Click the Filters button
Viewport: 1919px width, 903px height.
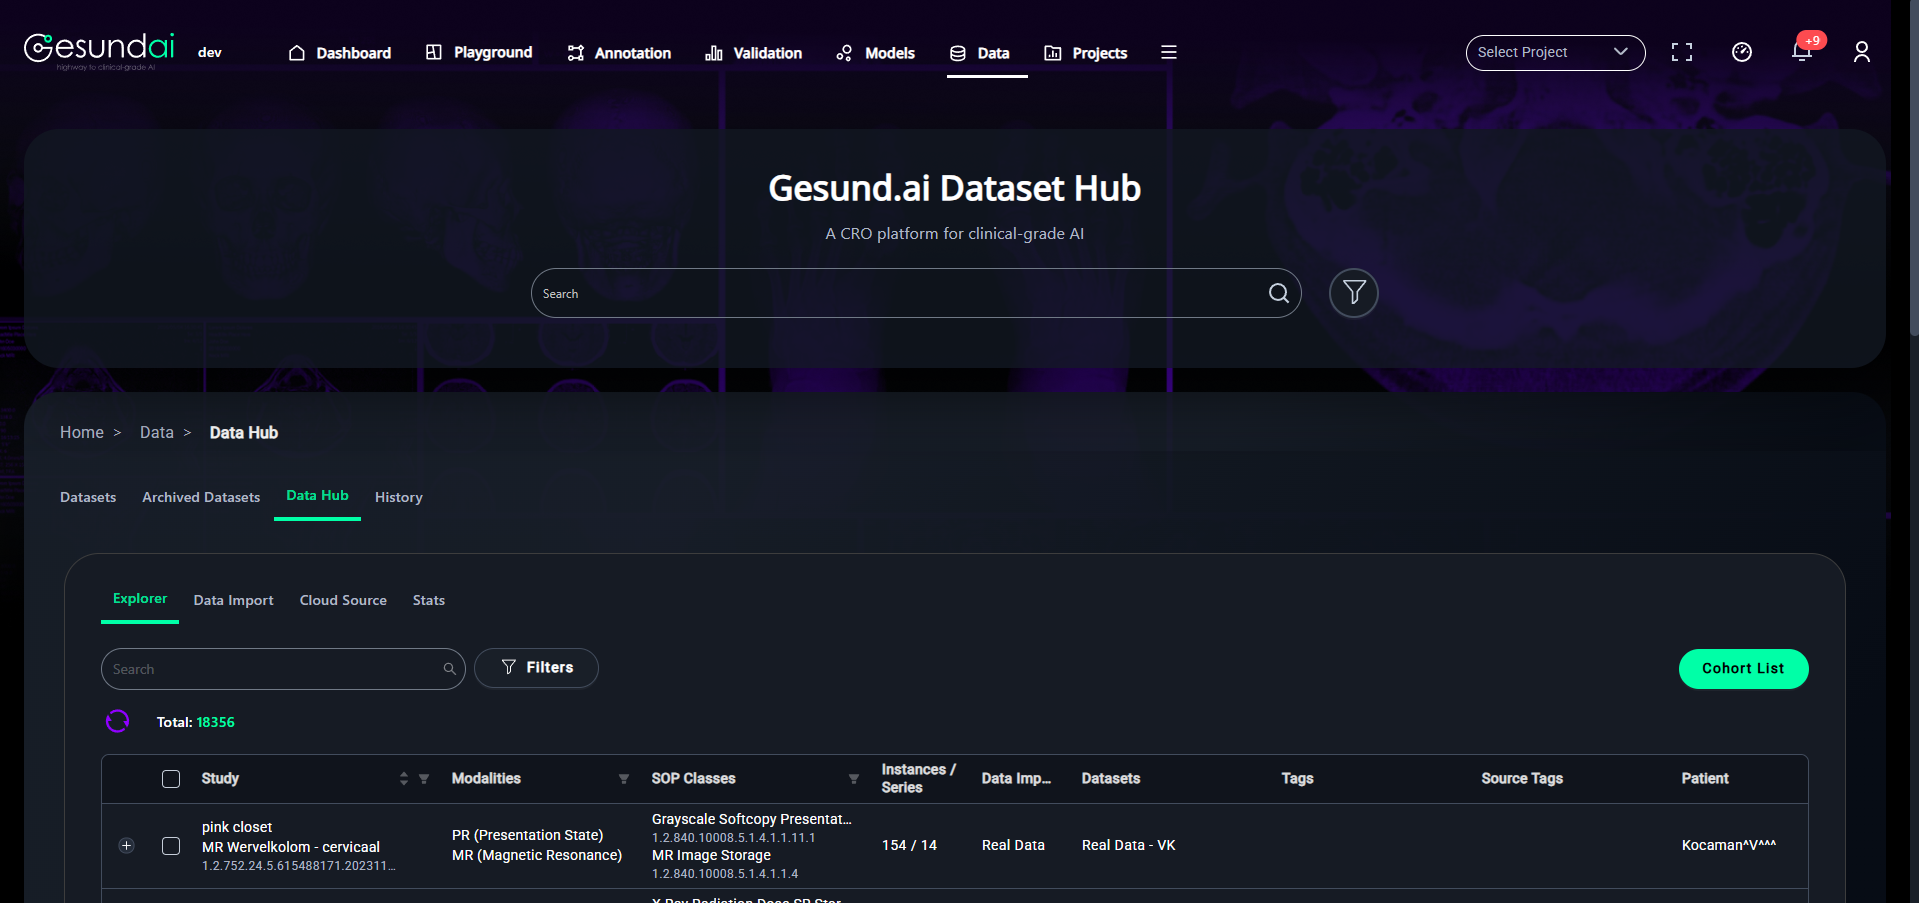pos(537,668)
